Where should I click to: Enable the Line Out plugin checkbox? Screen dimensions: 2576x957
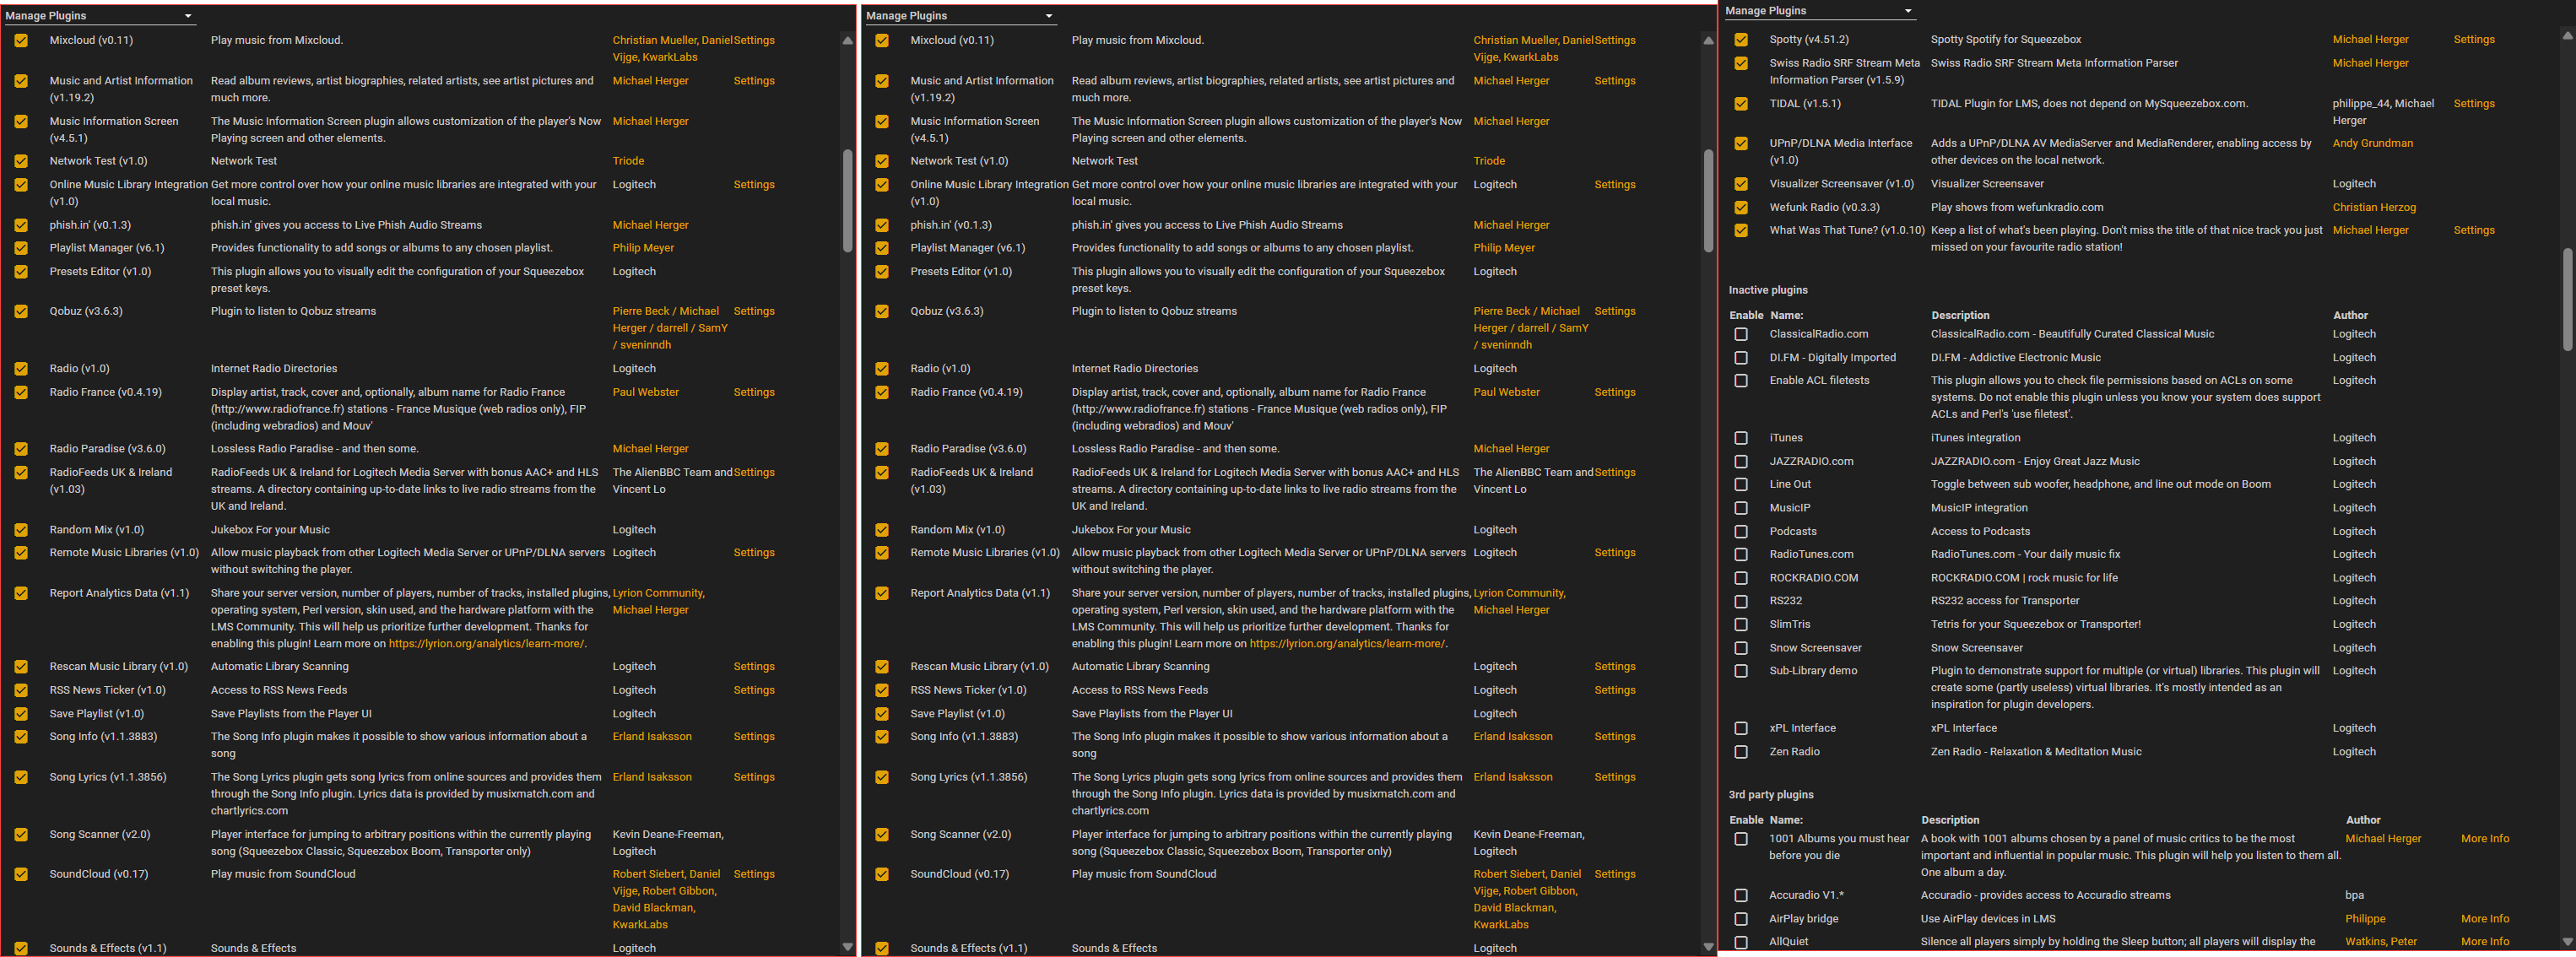click(1741, 485)
